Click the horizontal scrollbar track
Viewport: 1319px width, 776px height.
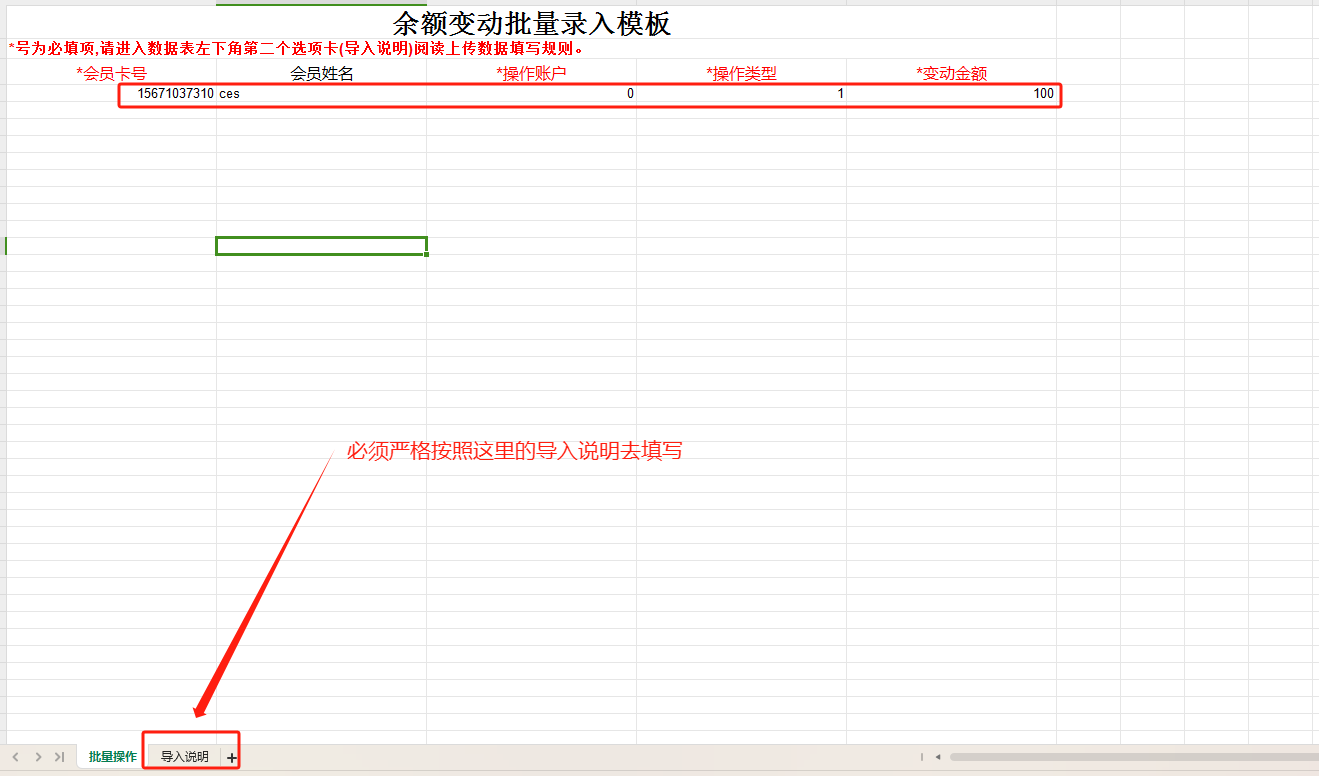[1130, 757]
